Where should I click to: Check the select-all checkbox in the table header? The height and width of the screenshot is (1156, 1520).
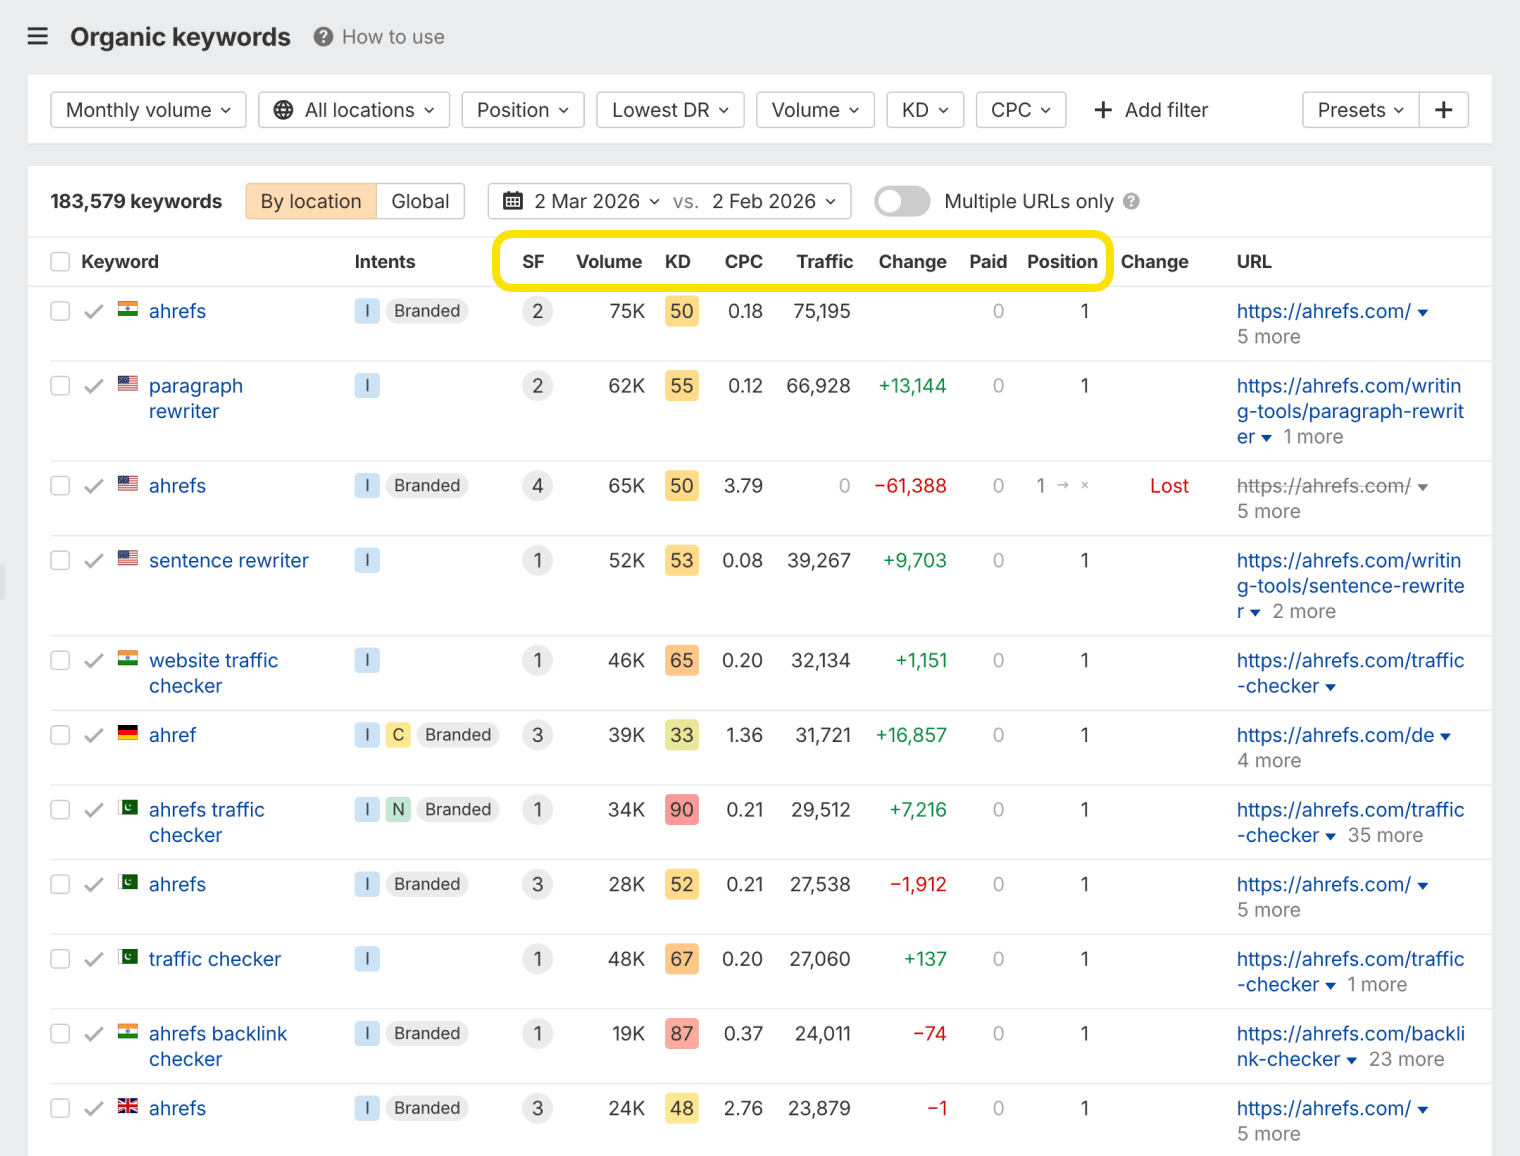point(60,261)
